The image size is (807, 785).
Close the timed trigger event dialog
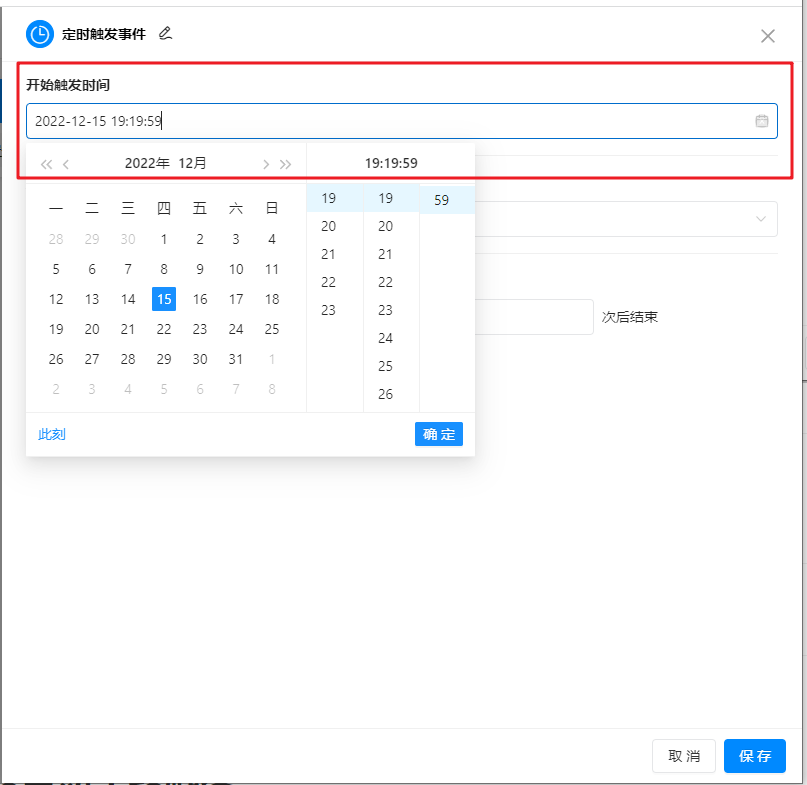click(767, 36)
